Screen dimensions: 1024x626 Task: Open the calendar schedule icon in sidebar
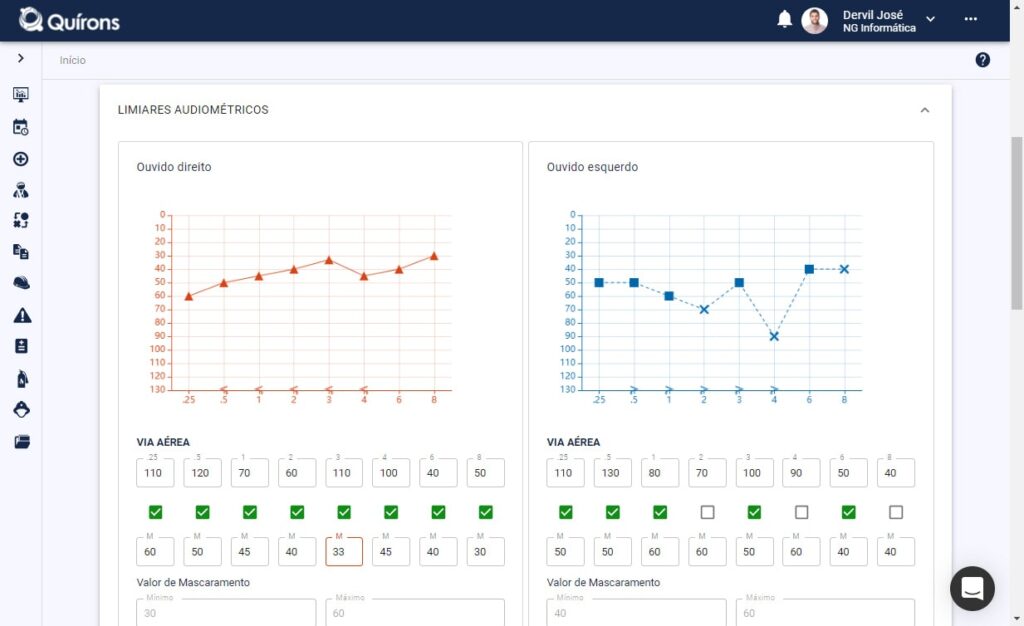(21, 127)
